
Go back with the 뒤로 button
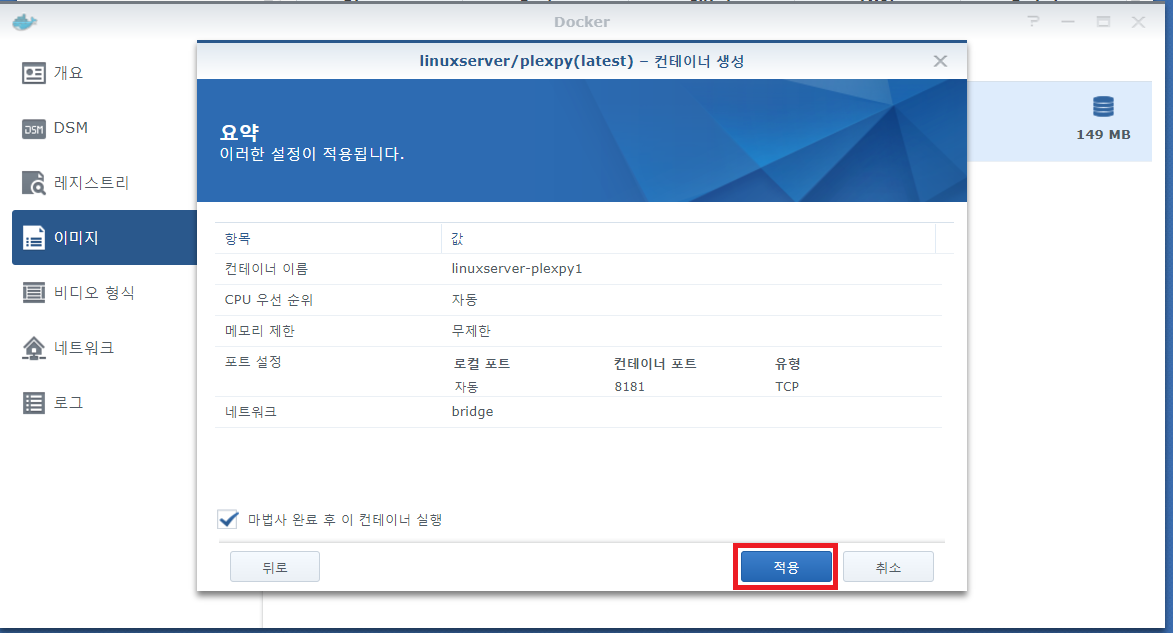point(275,567)
